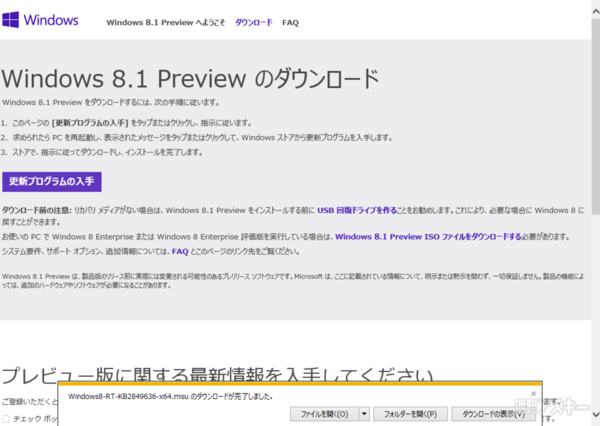Image resolution: width=600 pixels, height=426 pixels.
Task: Open the USB 回復ドライブを作る link
Action: coord(357,210)
